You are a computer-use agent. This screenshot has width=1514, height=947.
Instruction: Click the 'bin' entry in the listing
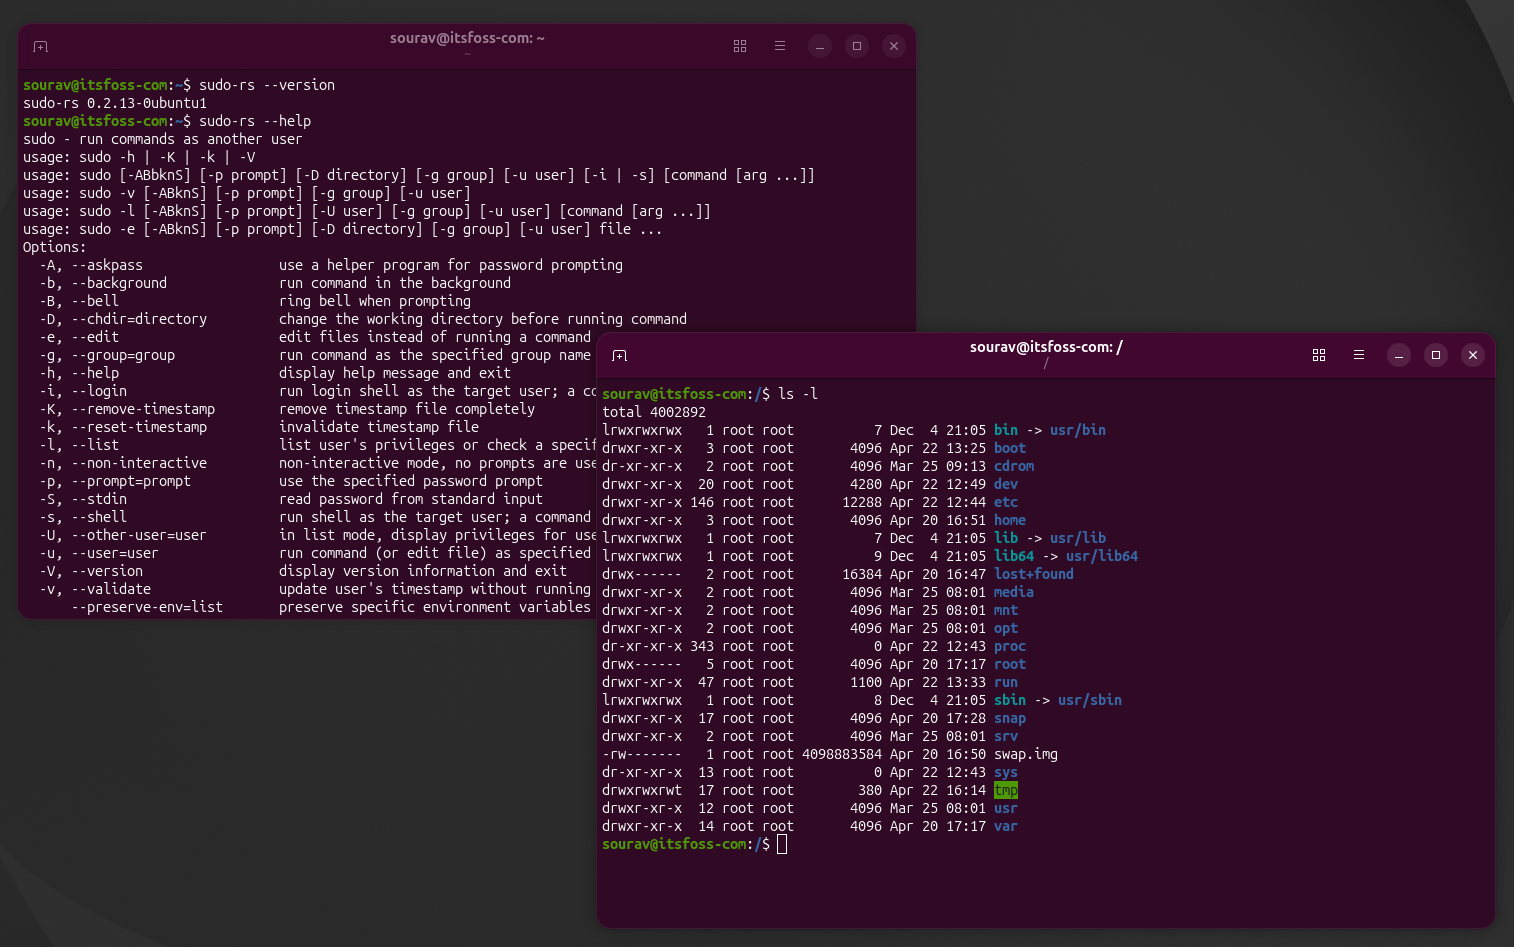pos(1005,430)
